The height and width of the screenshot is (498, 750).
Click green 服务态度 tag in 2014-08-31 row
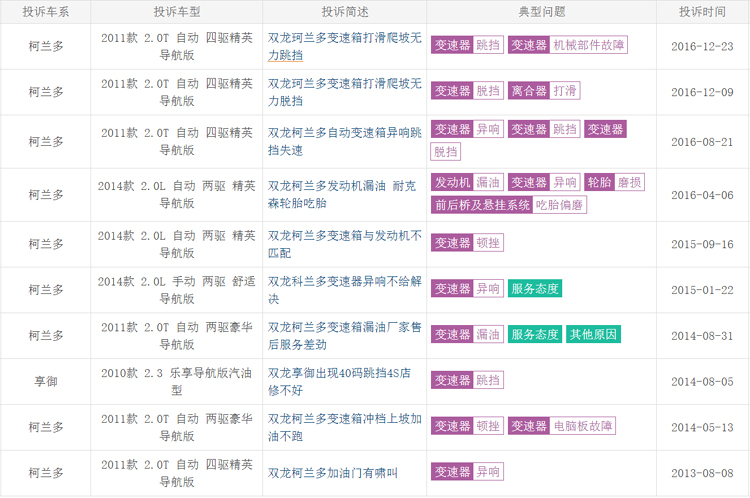535,334
